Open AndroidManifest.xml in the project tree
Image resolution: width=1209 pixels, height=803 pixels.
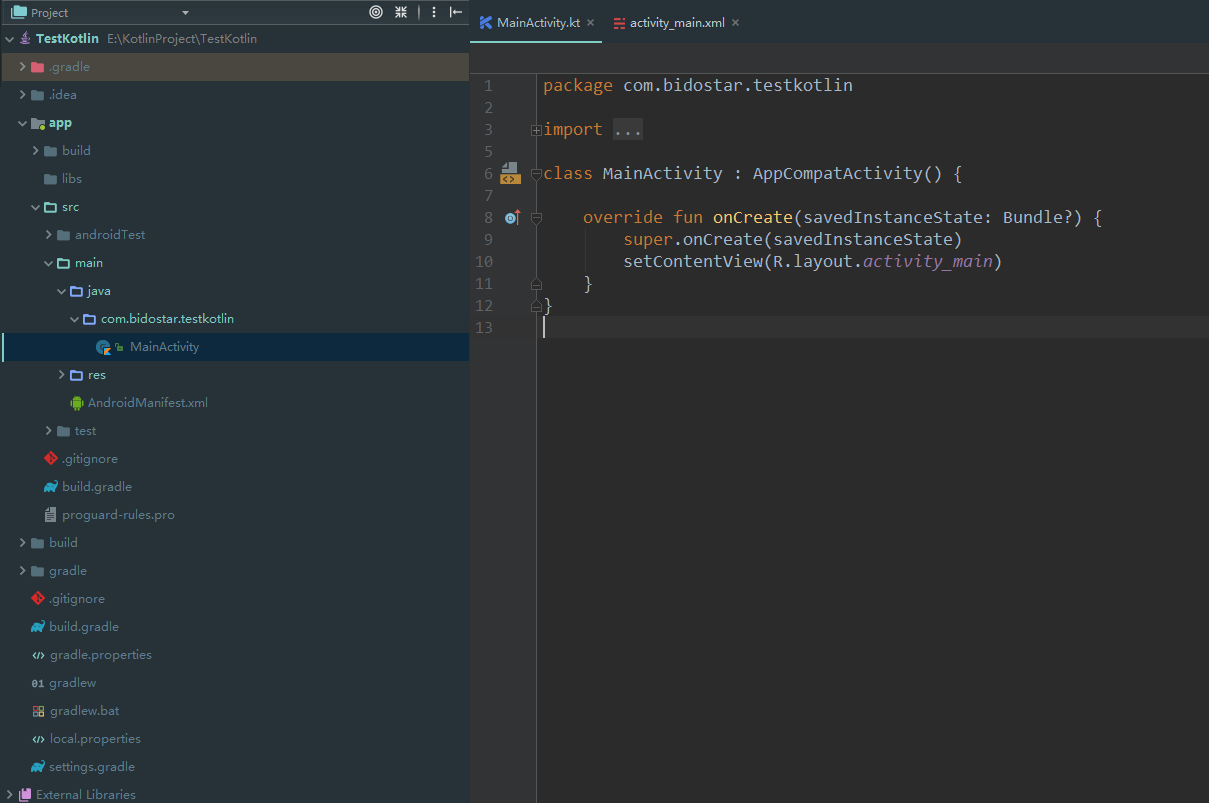point(147,403)
